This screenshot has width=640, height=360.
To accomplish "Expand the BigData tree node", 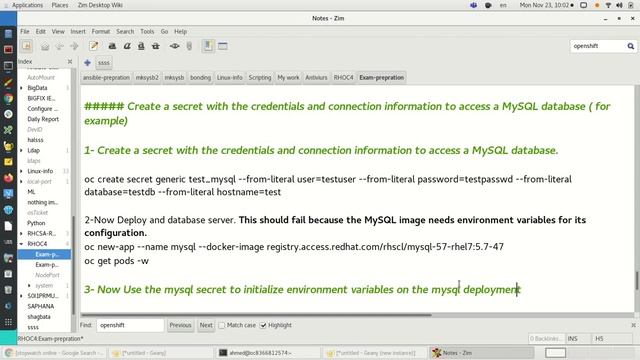I will click(22, 88).
